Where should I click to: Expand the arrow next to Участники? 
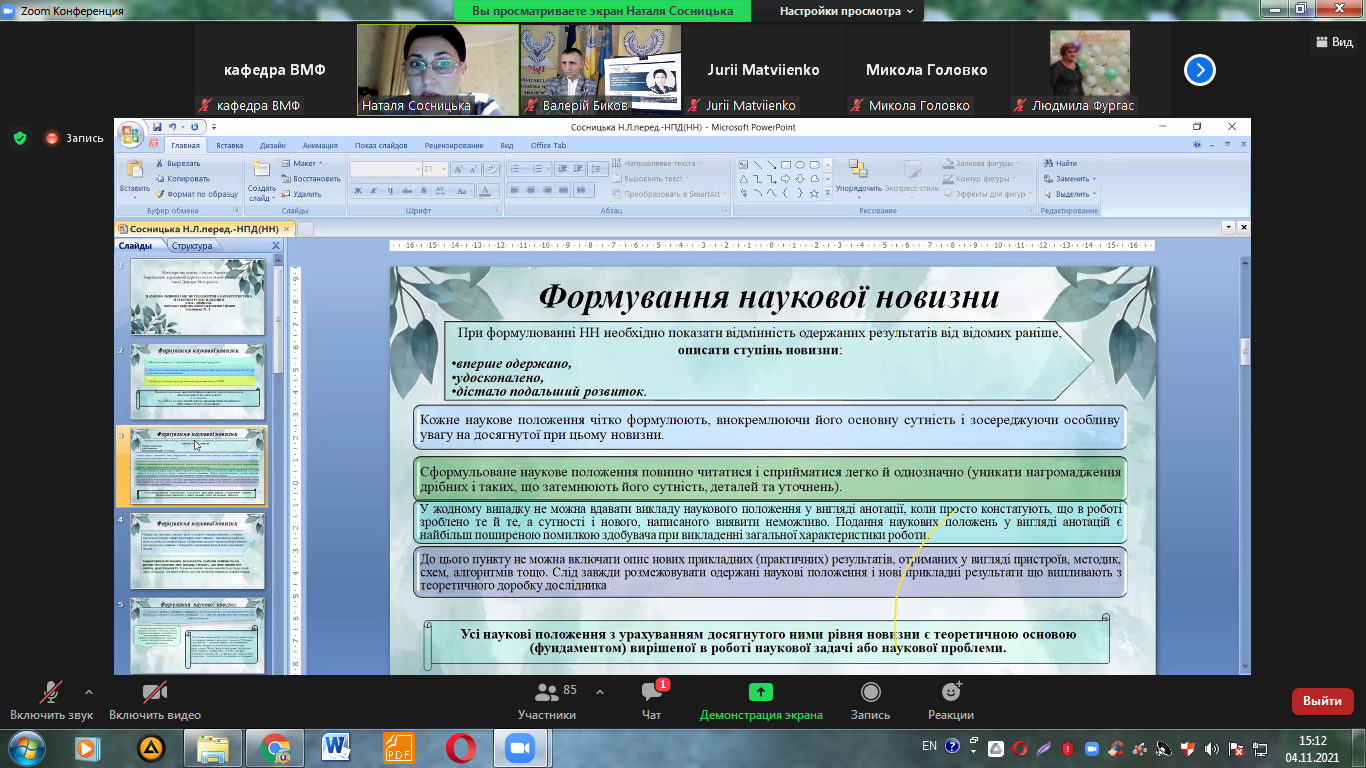tap(600, 691)
